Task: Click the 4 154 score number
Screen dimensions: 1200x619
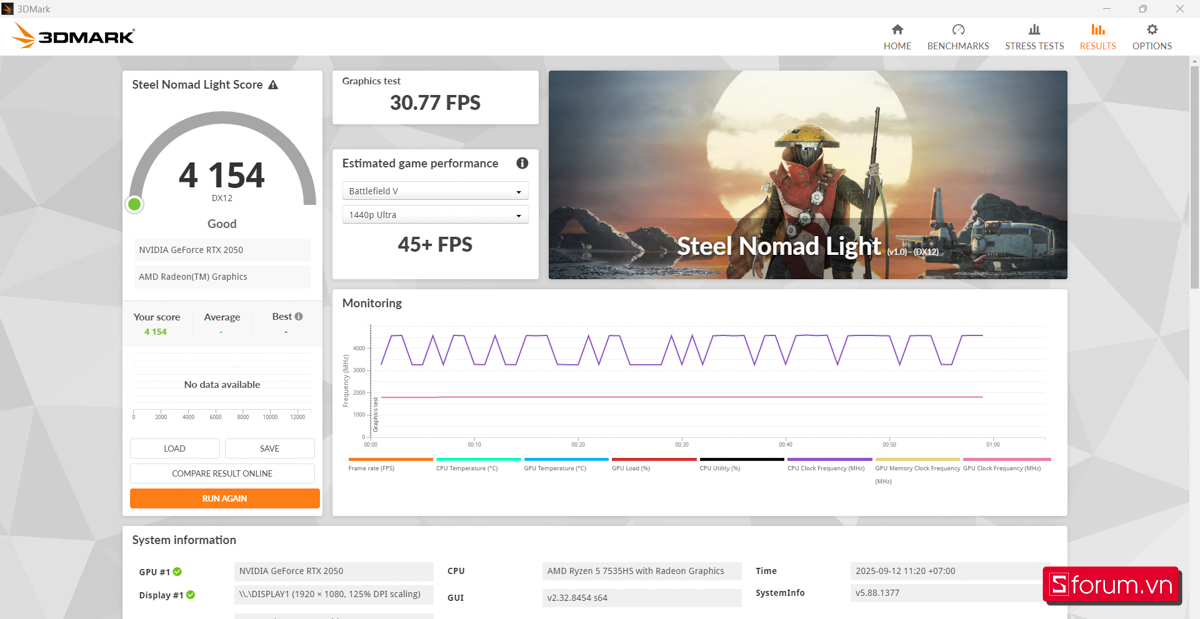Action: (222, 175)
